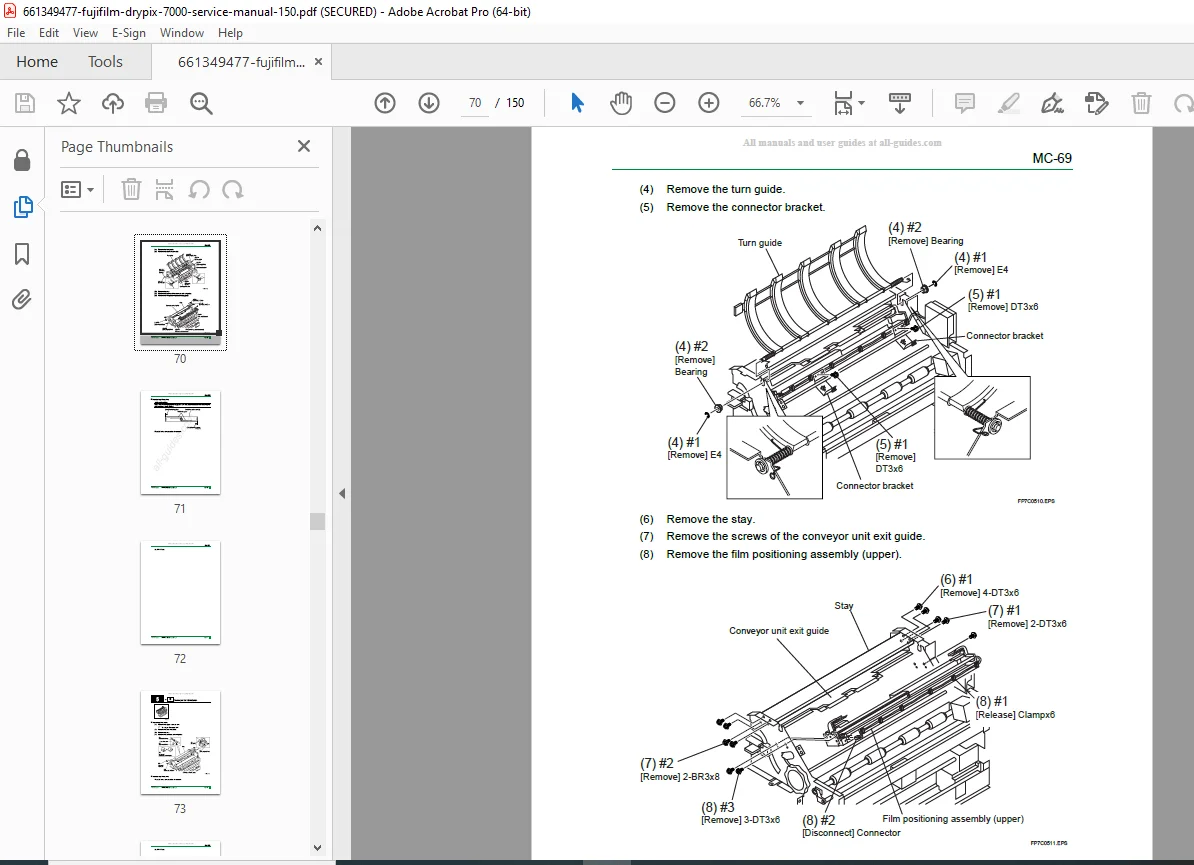Viewport: 1194px width, 865px height.
Task: Open the thumbnails options dropdown menu
Action: pos(78,190)
